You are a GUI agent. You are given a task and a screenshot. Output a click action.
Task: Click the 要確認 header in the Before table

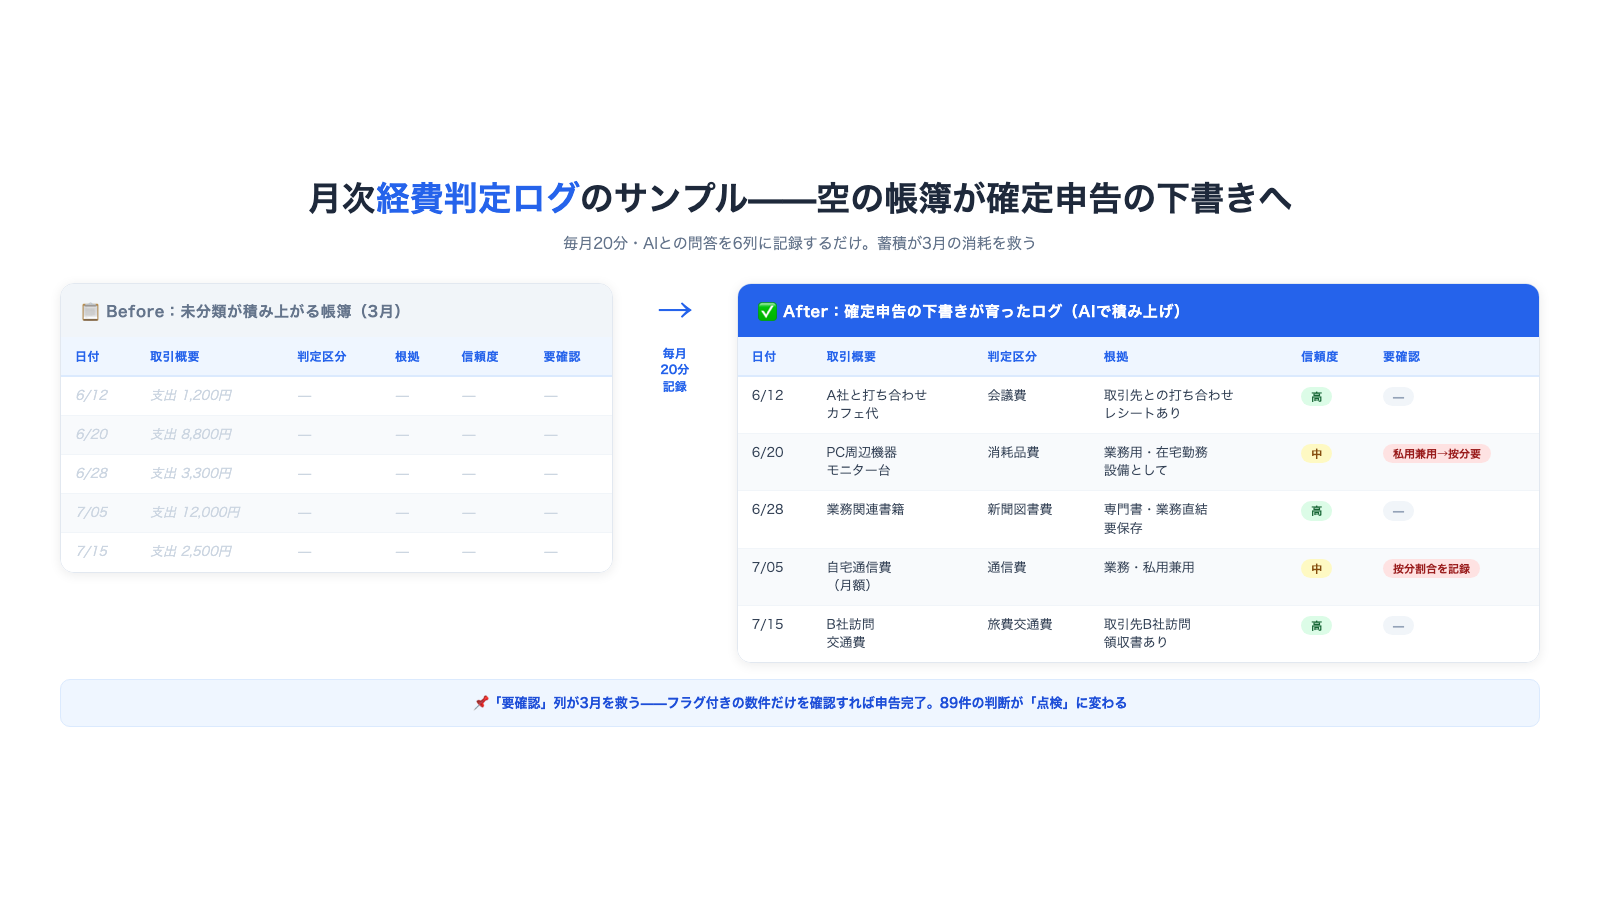pyautogui.click(x=561, y=357)
